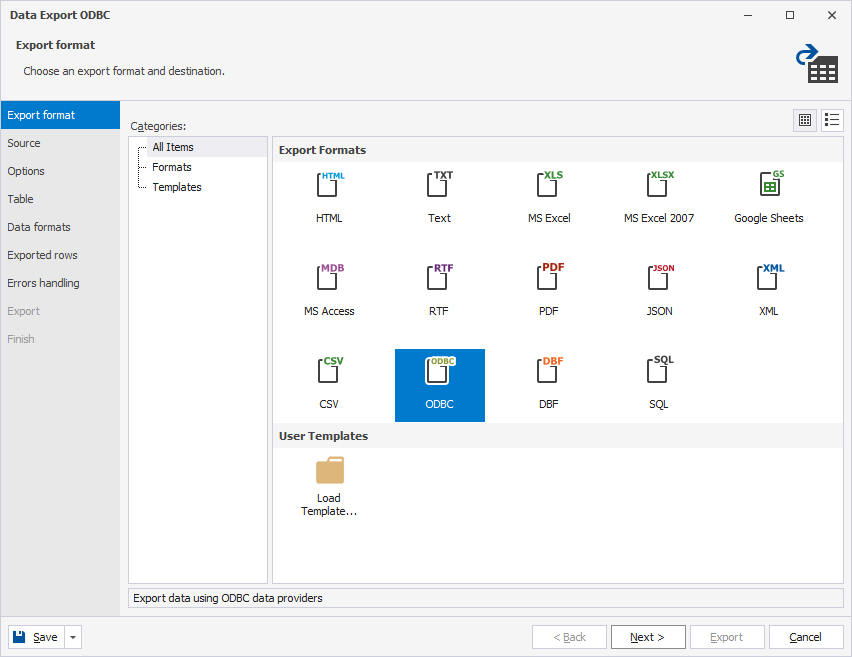Open the Errors handling page
Viewport: 852px width, 657px height.
(43, 283)
